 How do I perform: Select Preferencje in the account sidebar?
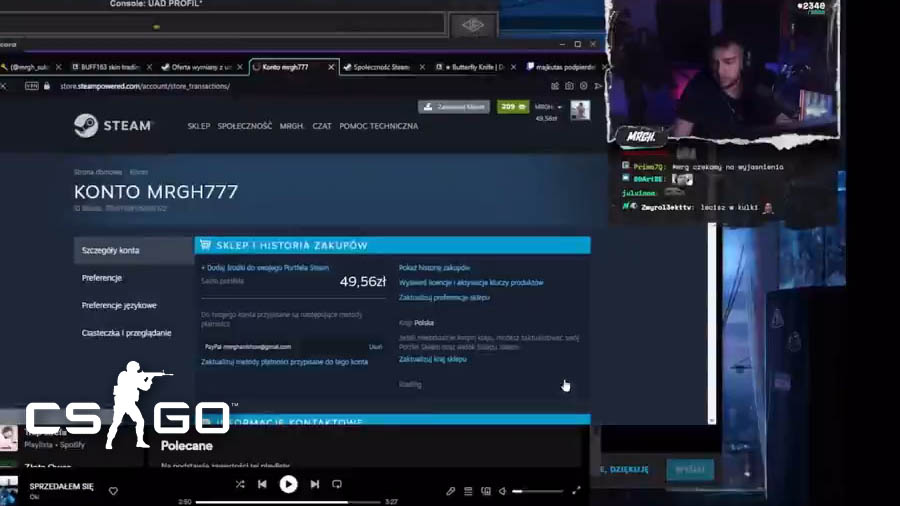102,278
